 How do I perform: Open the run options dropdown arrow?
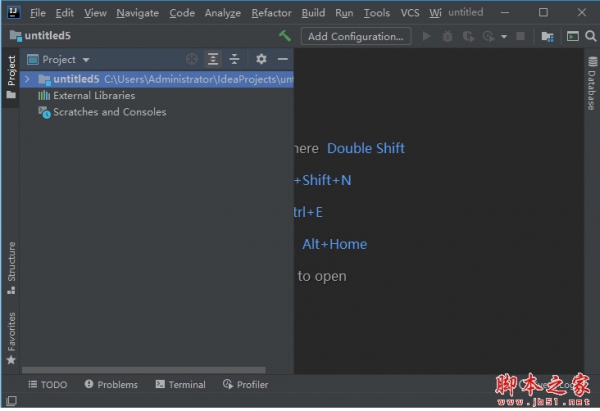pyautogui.click(x=504, y=37)
